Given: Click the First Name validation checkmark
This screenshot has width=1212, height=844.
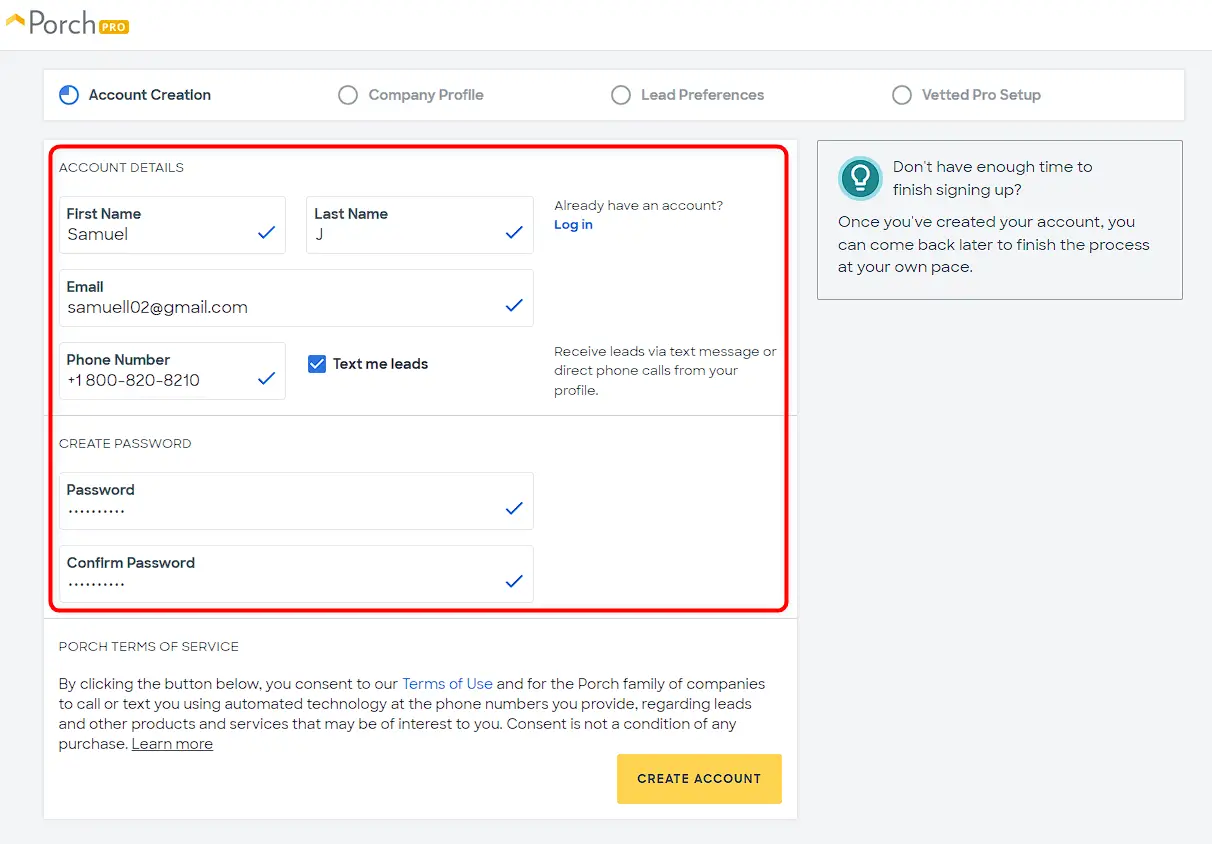Looking at the screenshot, I should click(266, 232).
